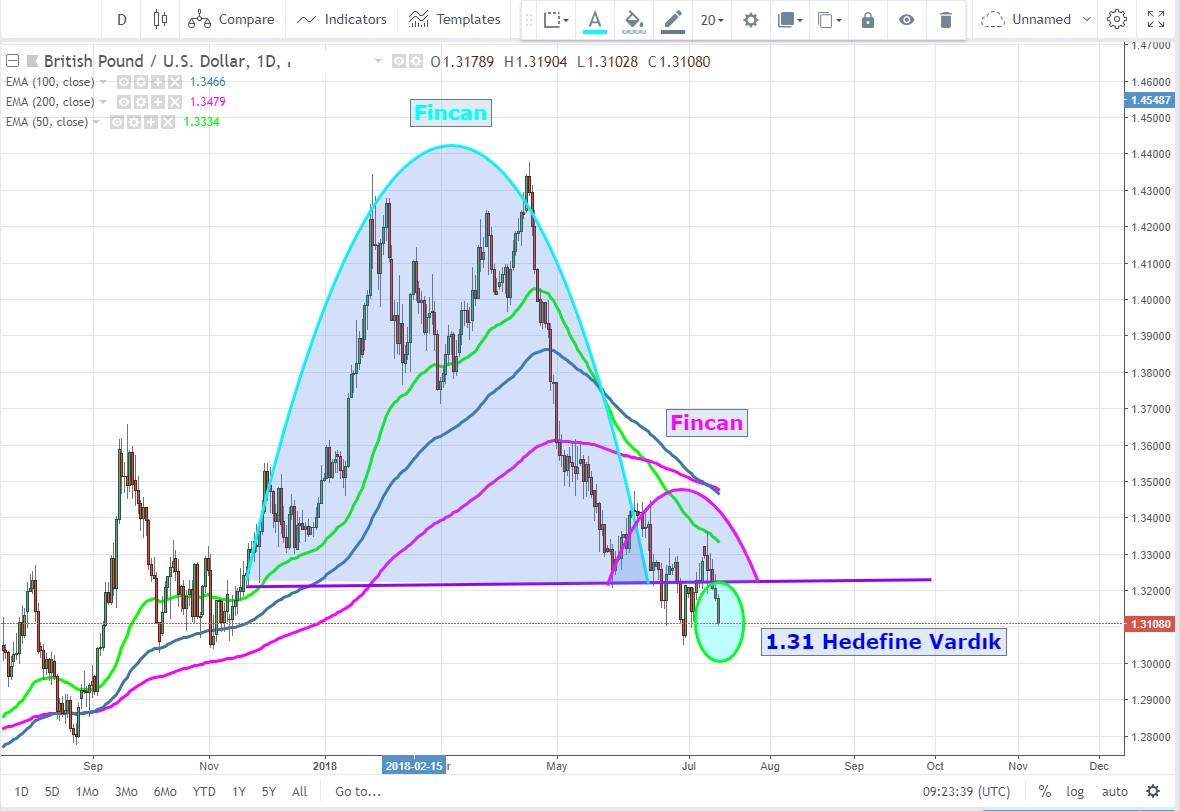
Task: Open the candlestick chart style selector
Action: [160, 19]
